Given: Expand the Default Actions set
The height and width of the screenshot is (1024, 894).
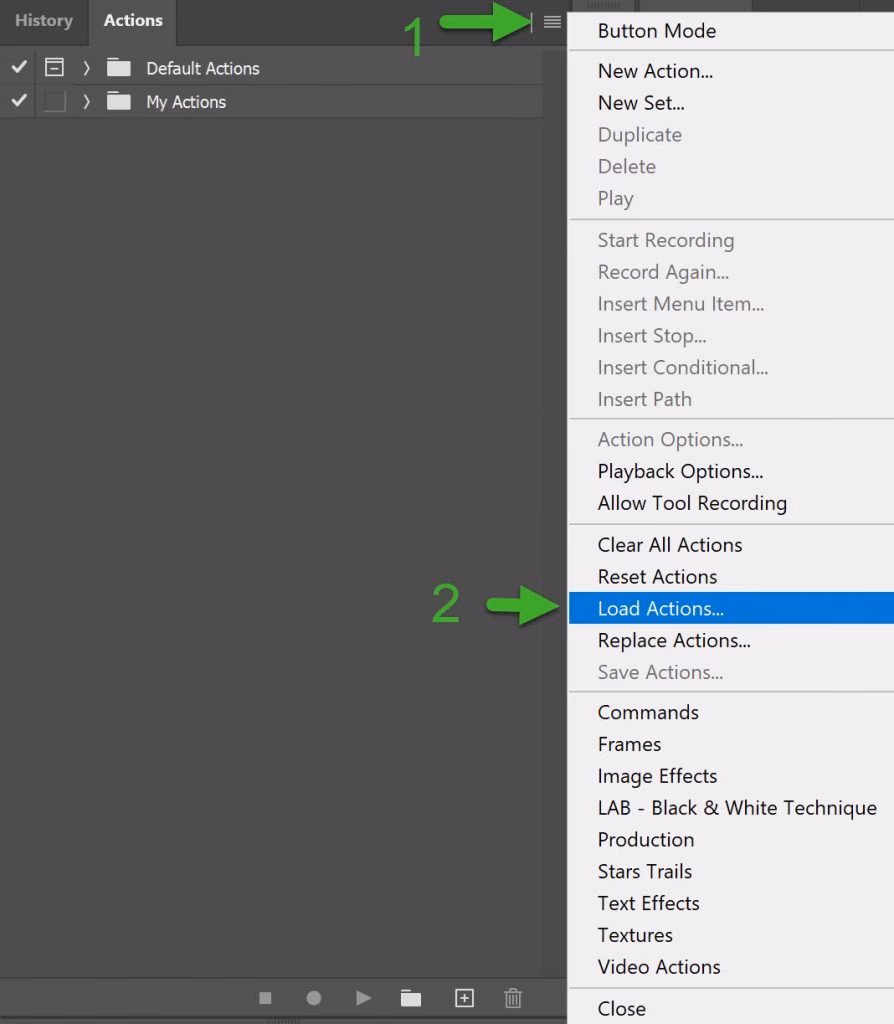Looking at the screenshot, I should (85, 67).
